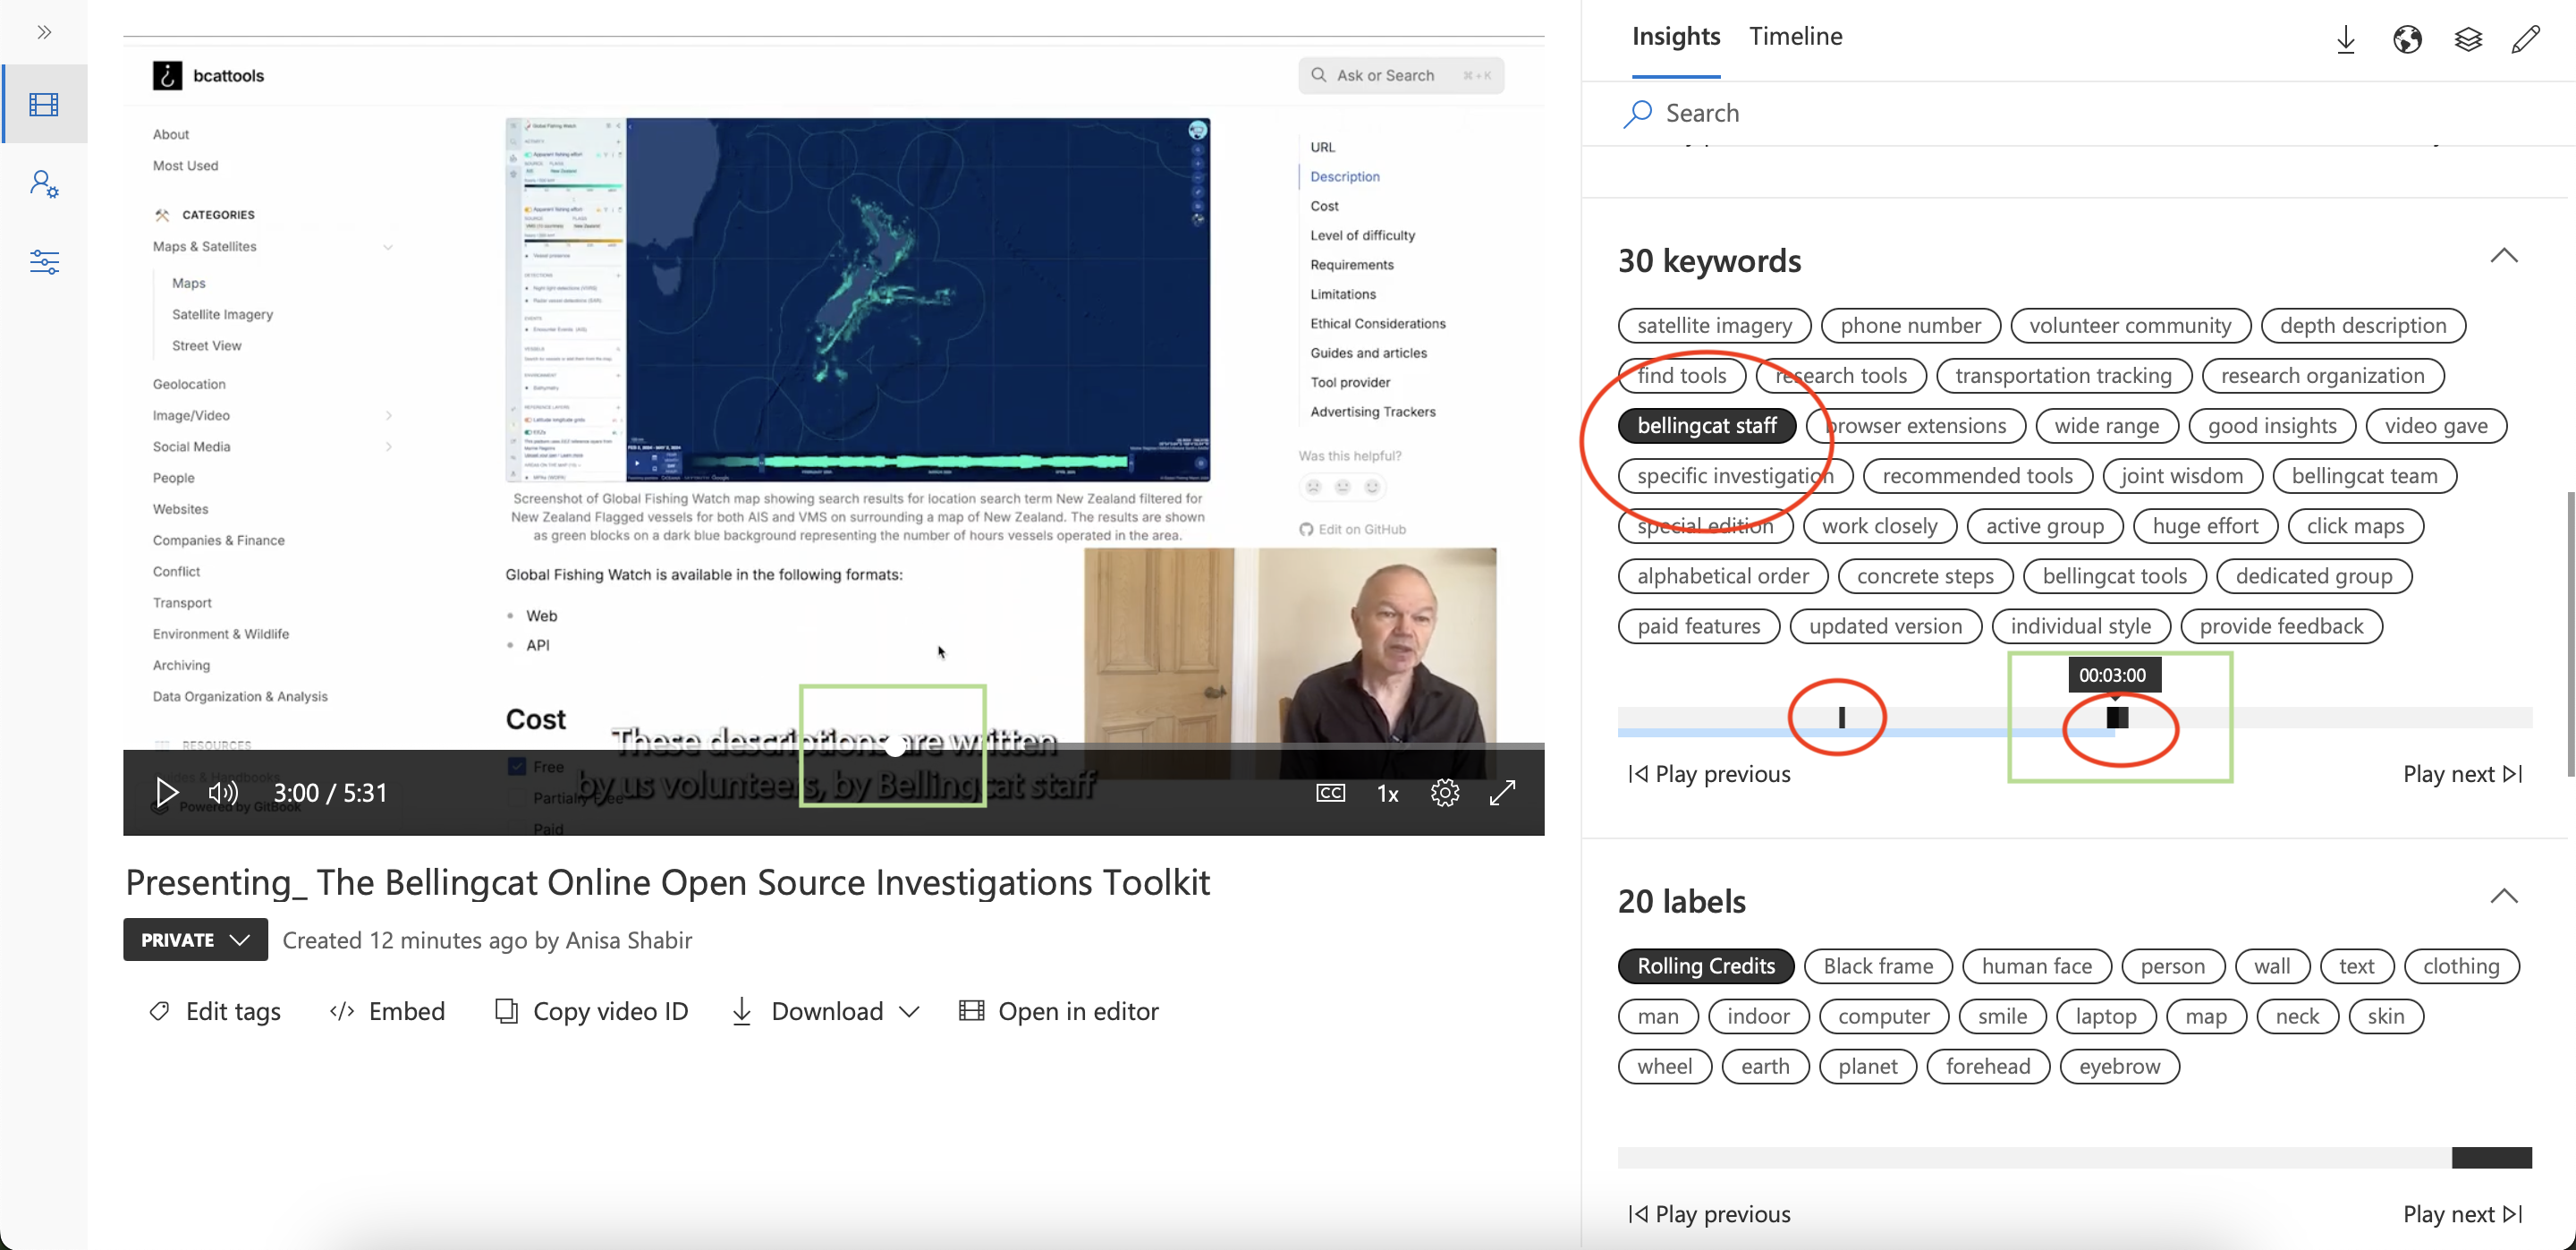Switch to the Timeline tab

click(1795, 36)
